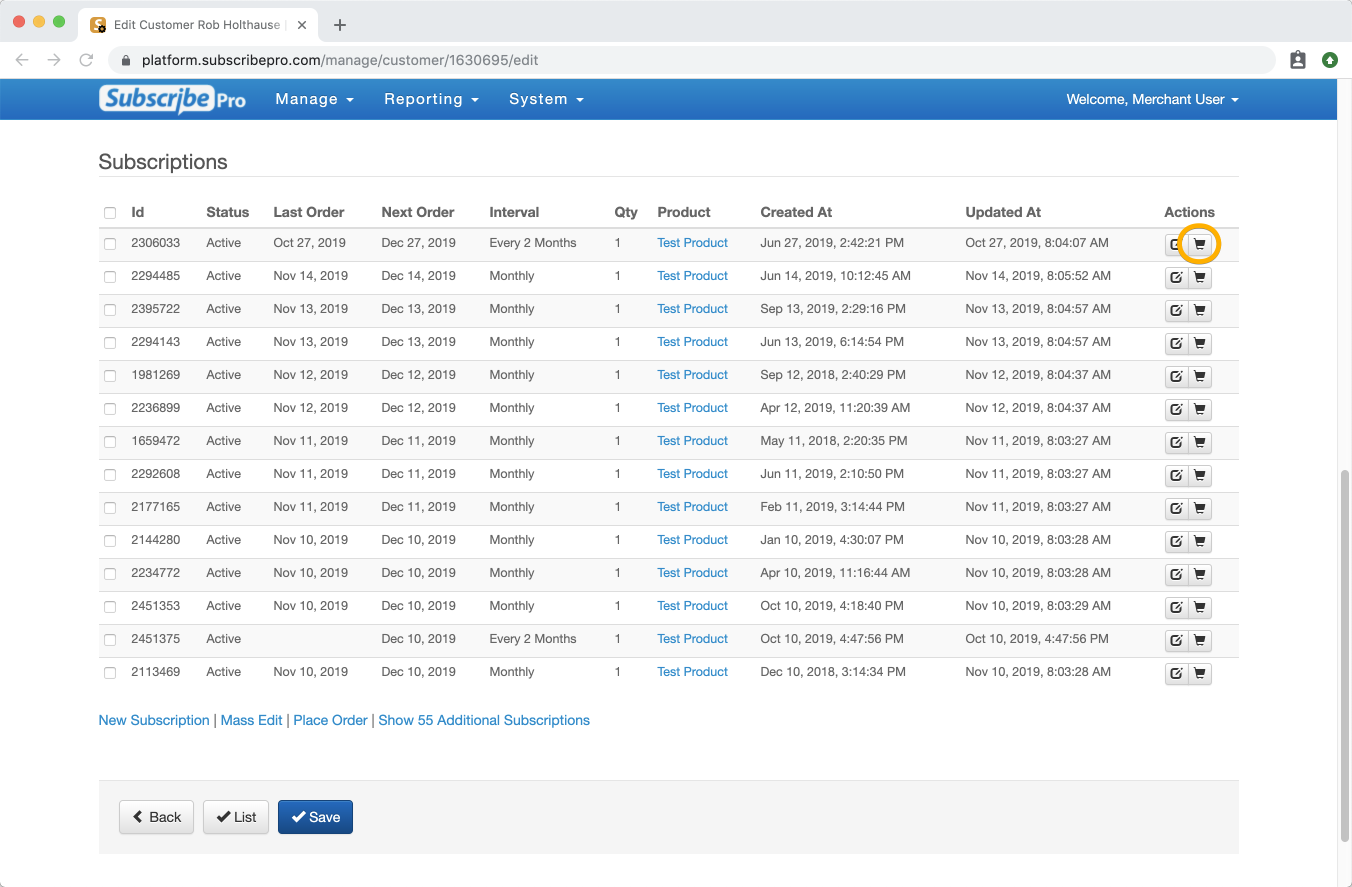1352x887 pixels.
Task: Click the edit icon for subscription 2294485
Action: coord(1176,278)
